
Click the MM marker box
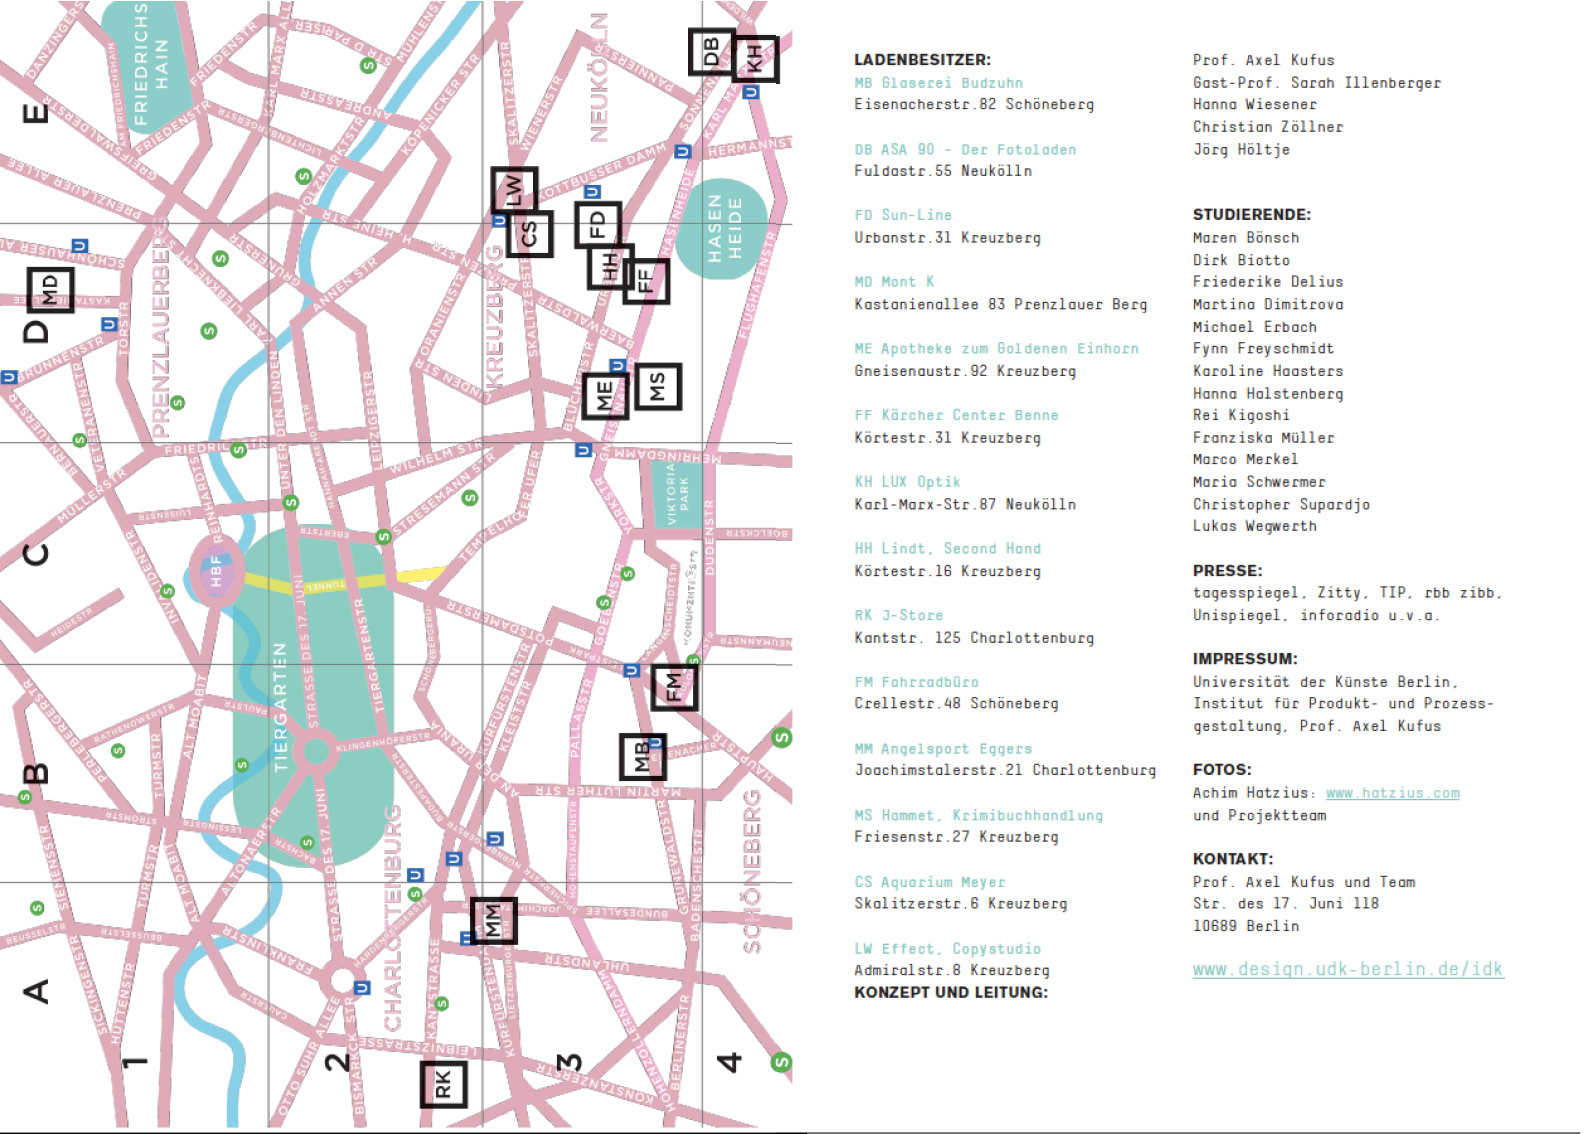(x=494, y=920)
